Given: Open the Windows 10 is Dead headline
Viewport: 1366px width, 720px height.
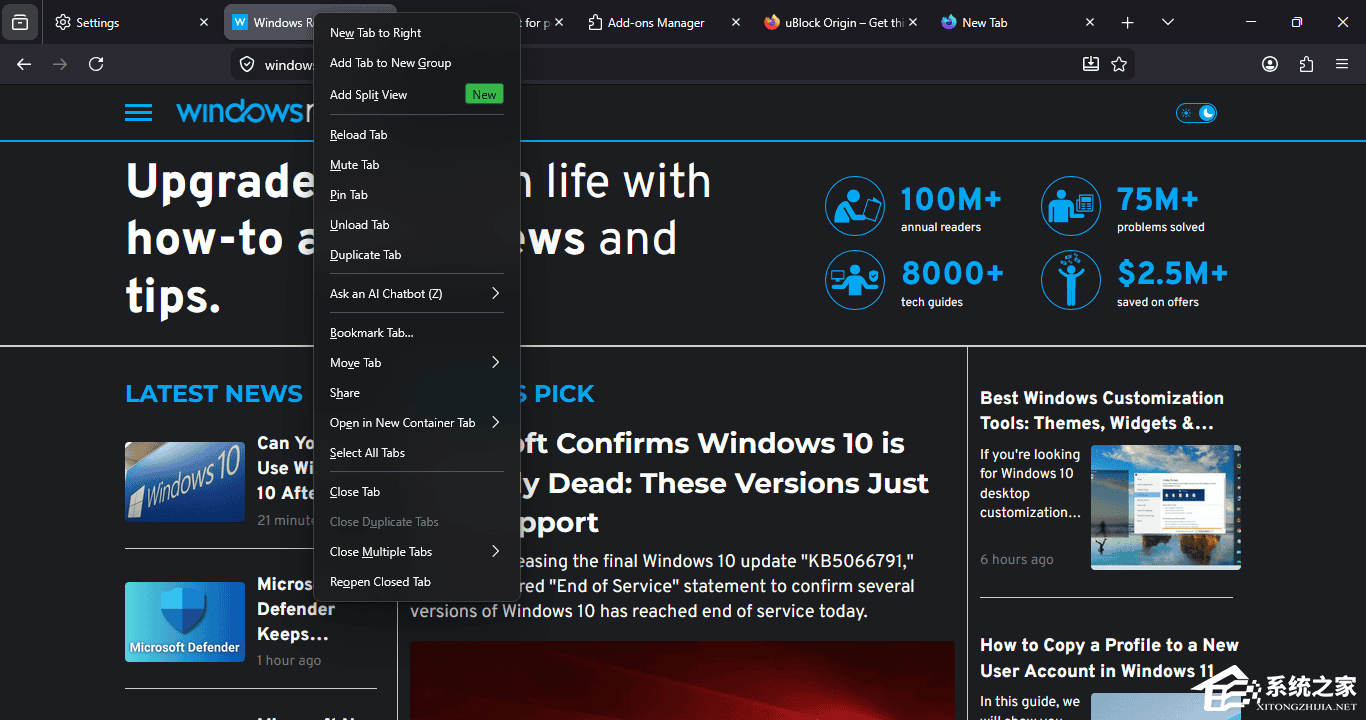Looking at the screenshot, I should tap(669, 483).
